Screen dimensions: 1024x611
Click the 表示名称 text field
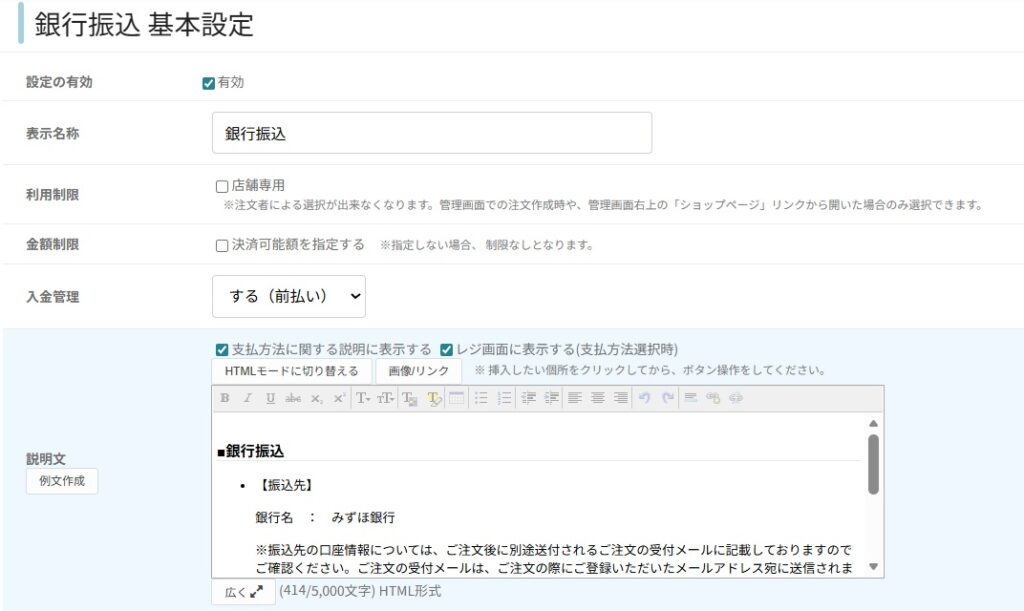[x=432, y=133]
